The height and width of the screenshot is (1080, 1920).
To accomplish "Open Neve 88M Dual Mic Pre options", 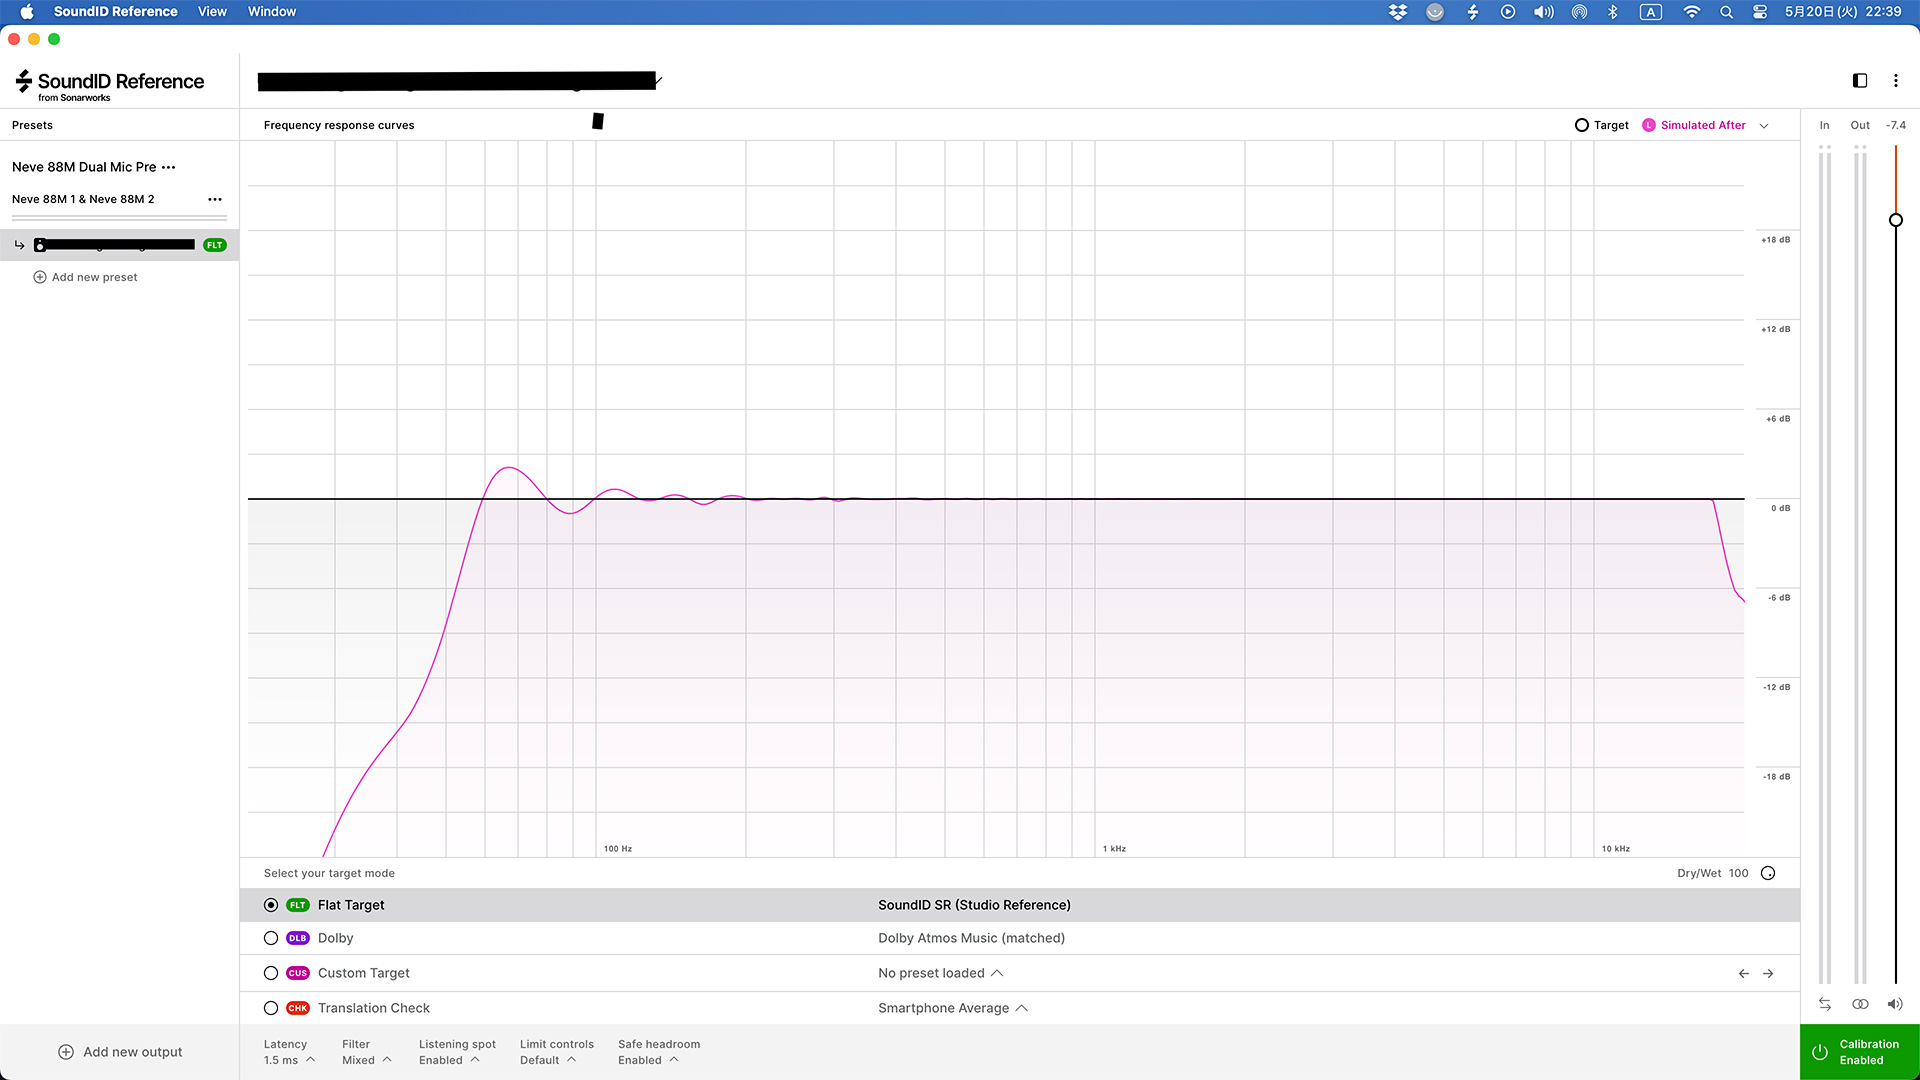I will pyautogui.click(x=169, y=167).
